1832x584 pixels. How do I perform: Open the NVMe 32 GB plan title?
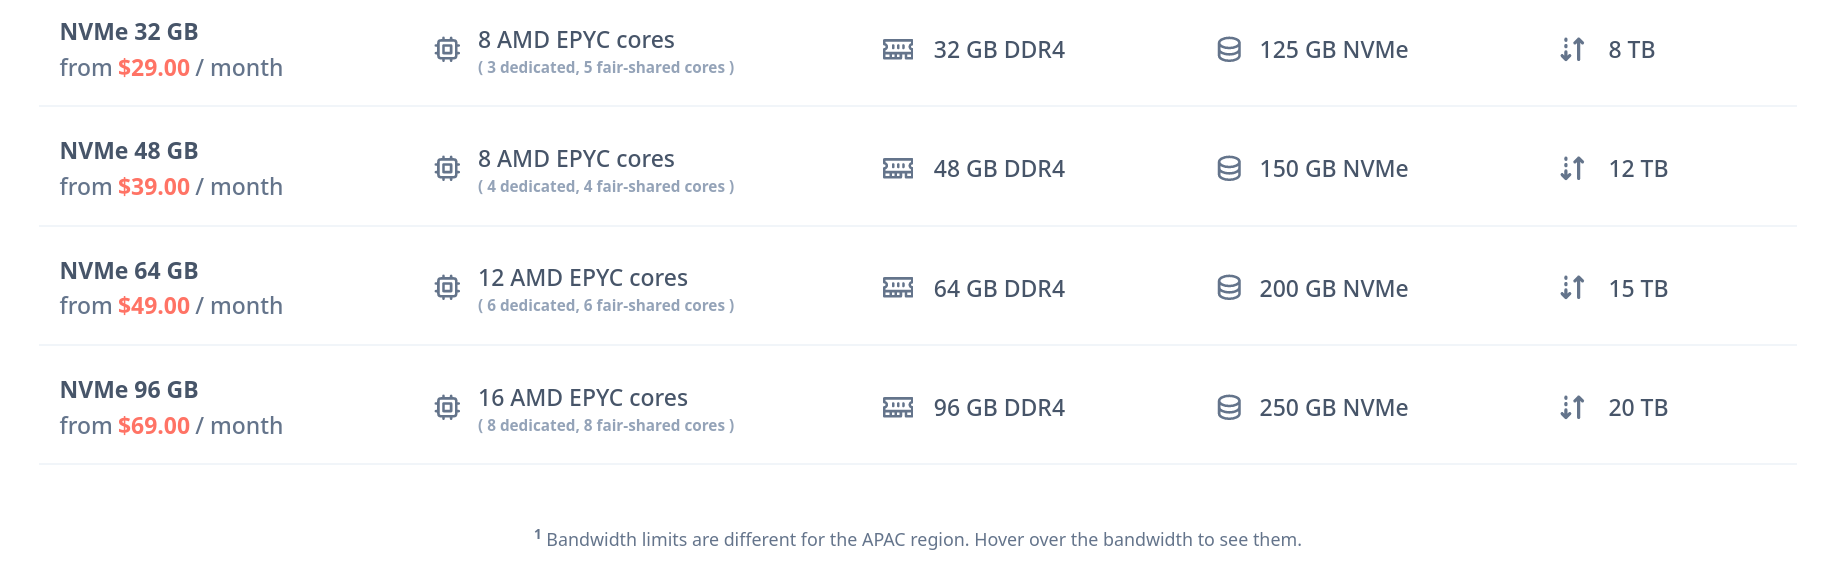[x=129, y=32]
